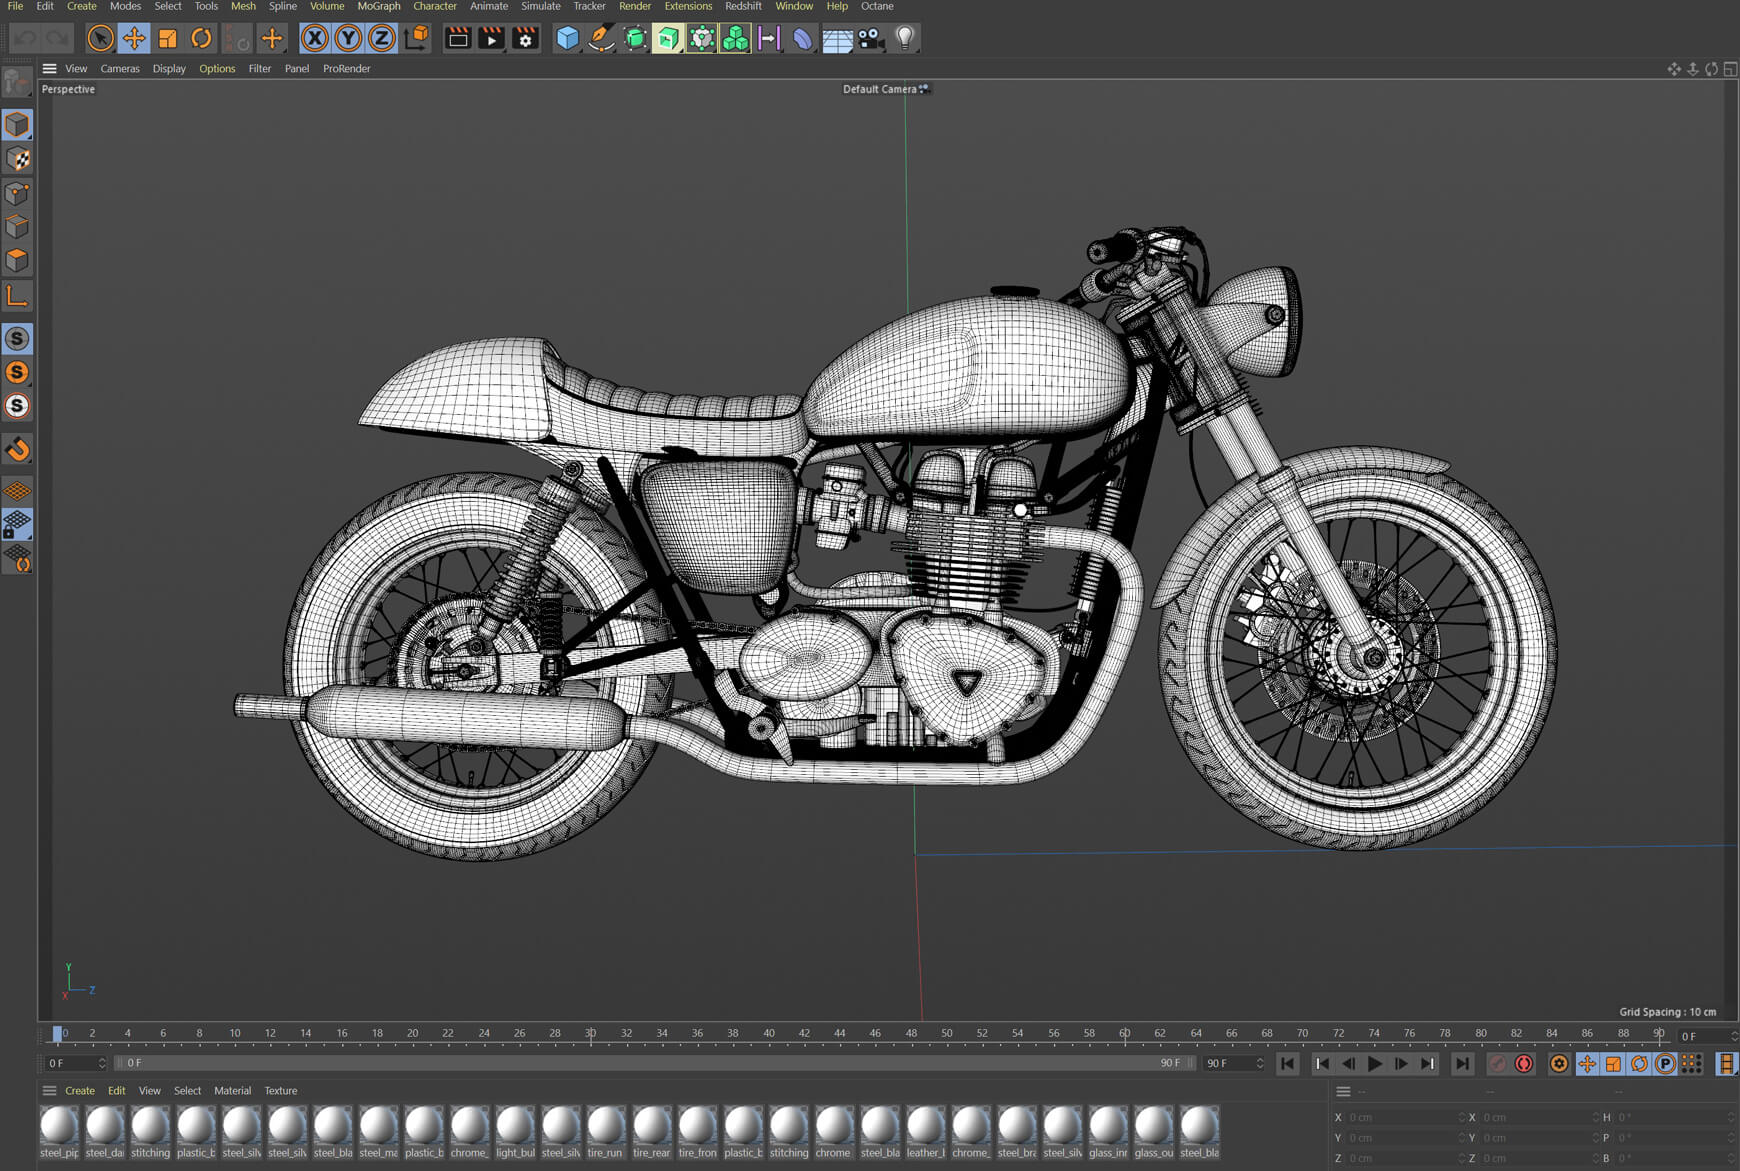Click the orange magnet snap icon
This screenshot has width=1740, height=1171.
pyautogui.click(x=17, y=450)
